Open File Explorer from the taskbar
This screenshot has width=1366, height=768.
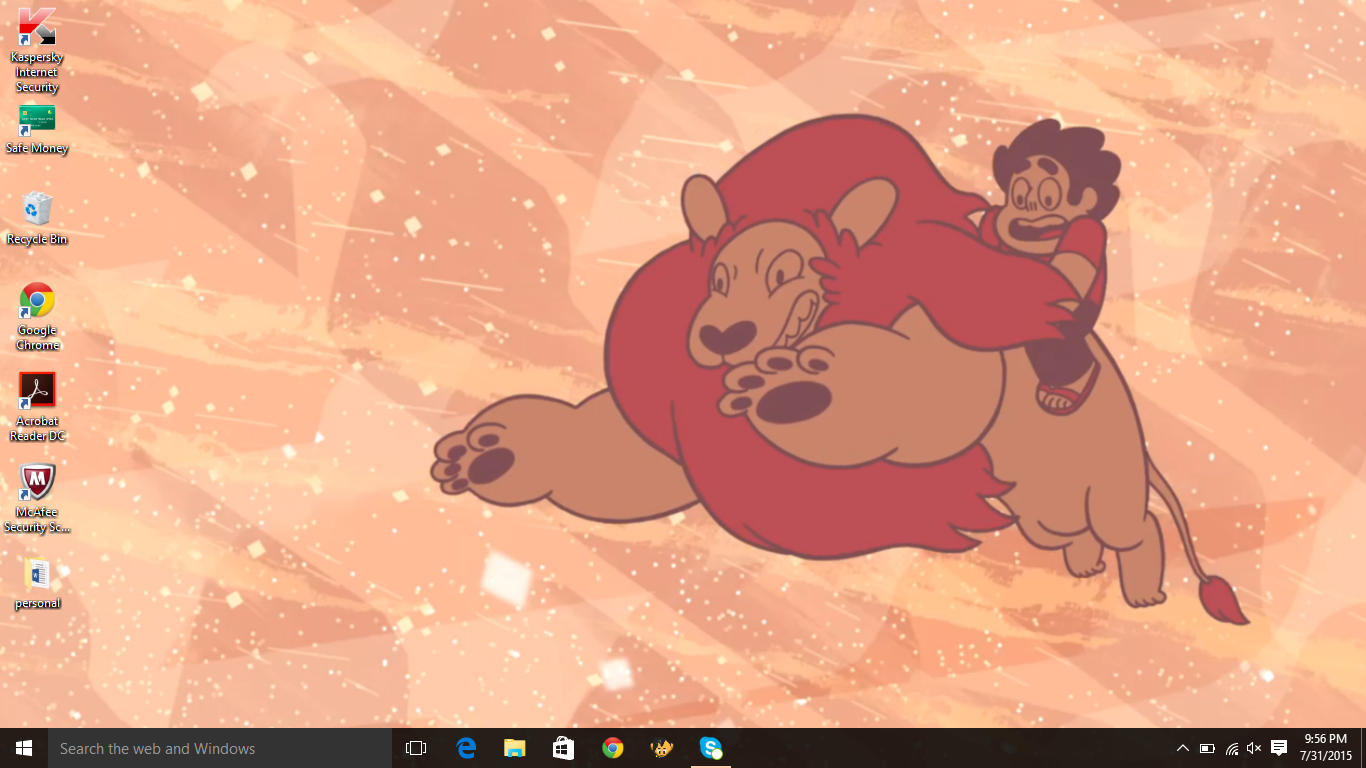pos(515,748)
